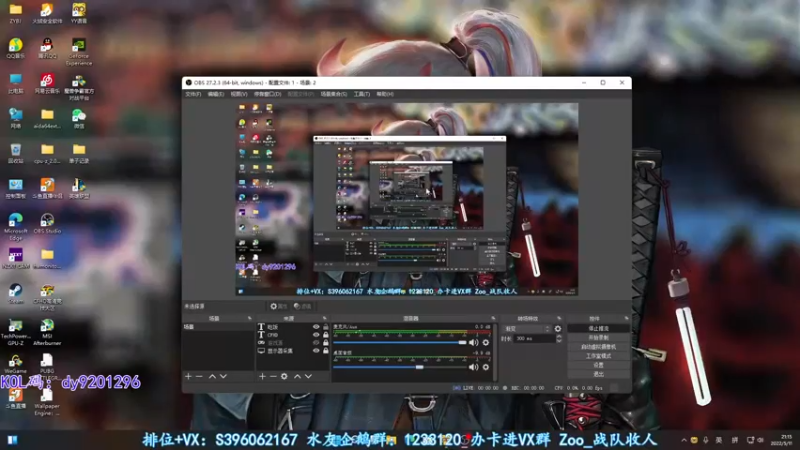Remove the selected scene with the minus icon

[199, 377]
